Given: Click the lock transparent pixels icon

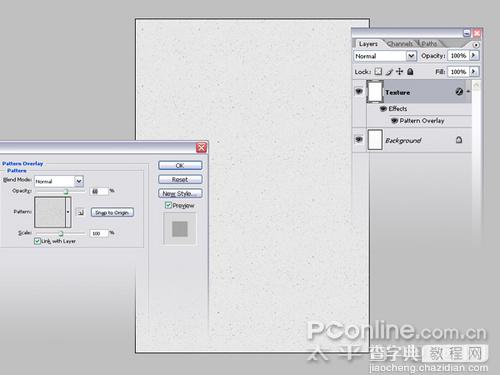Looking at the screenshot, I should (x=378, y=71).
